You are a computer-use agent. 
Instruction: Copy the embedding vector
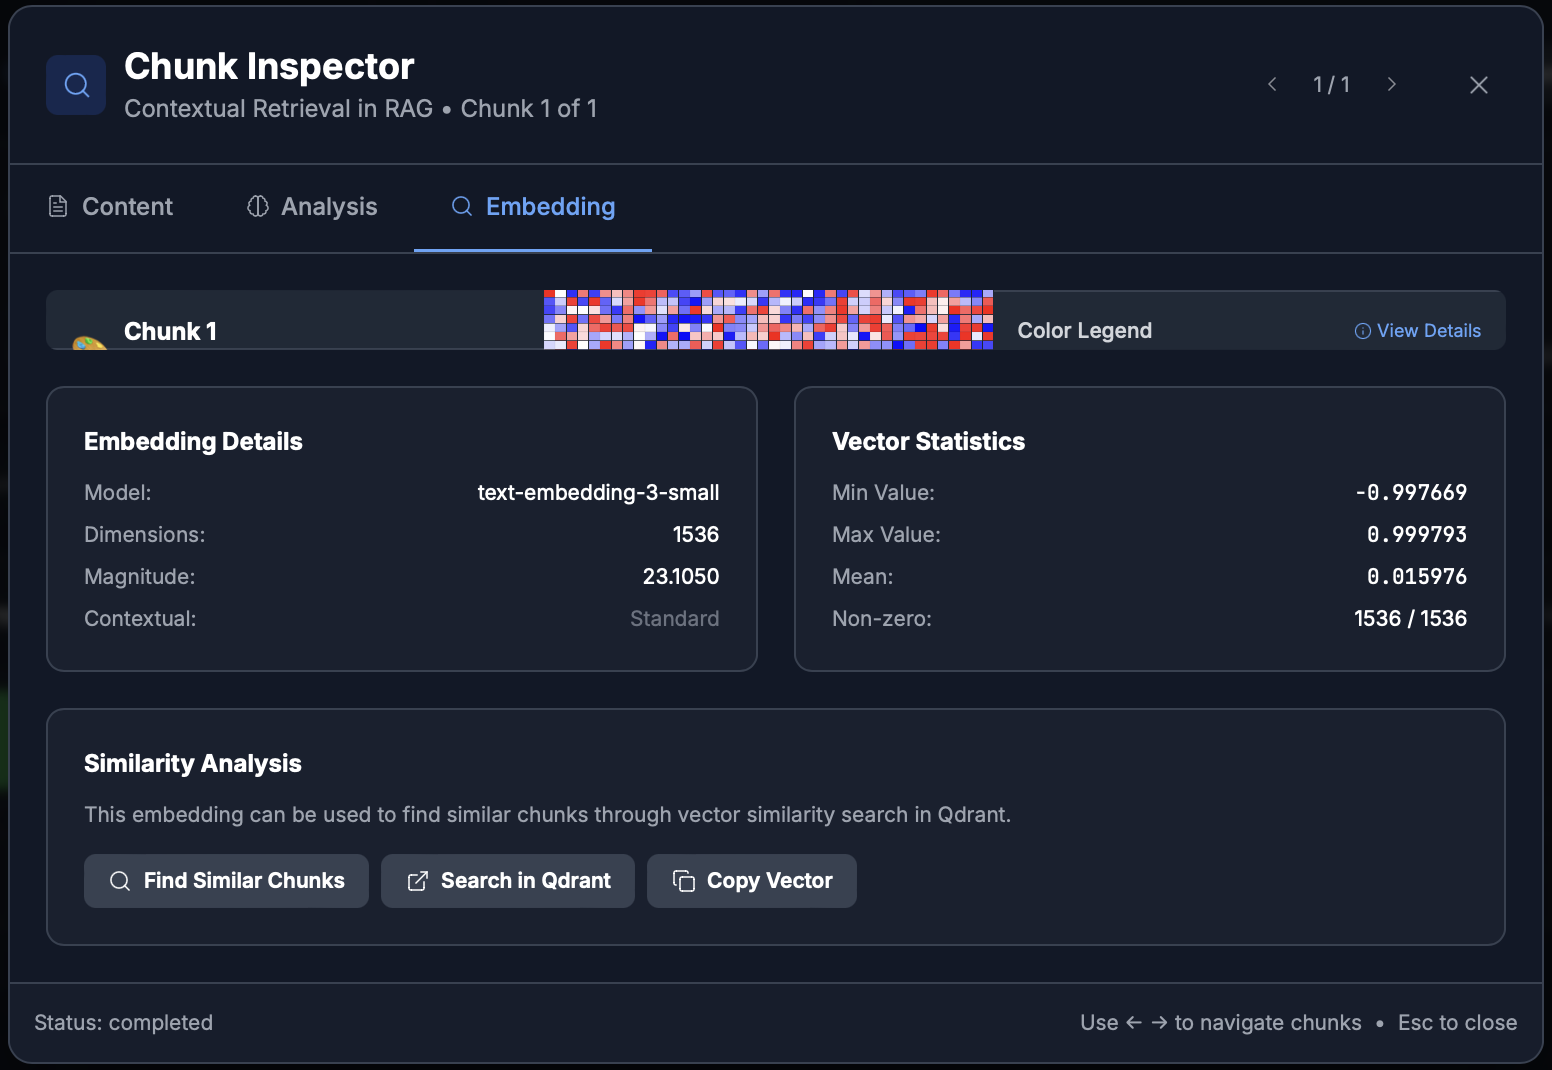pyautogui.click(x=752, y=881)
